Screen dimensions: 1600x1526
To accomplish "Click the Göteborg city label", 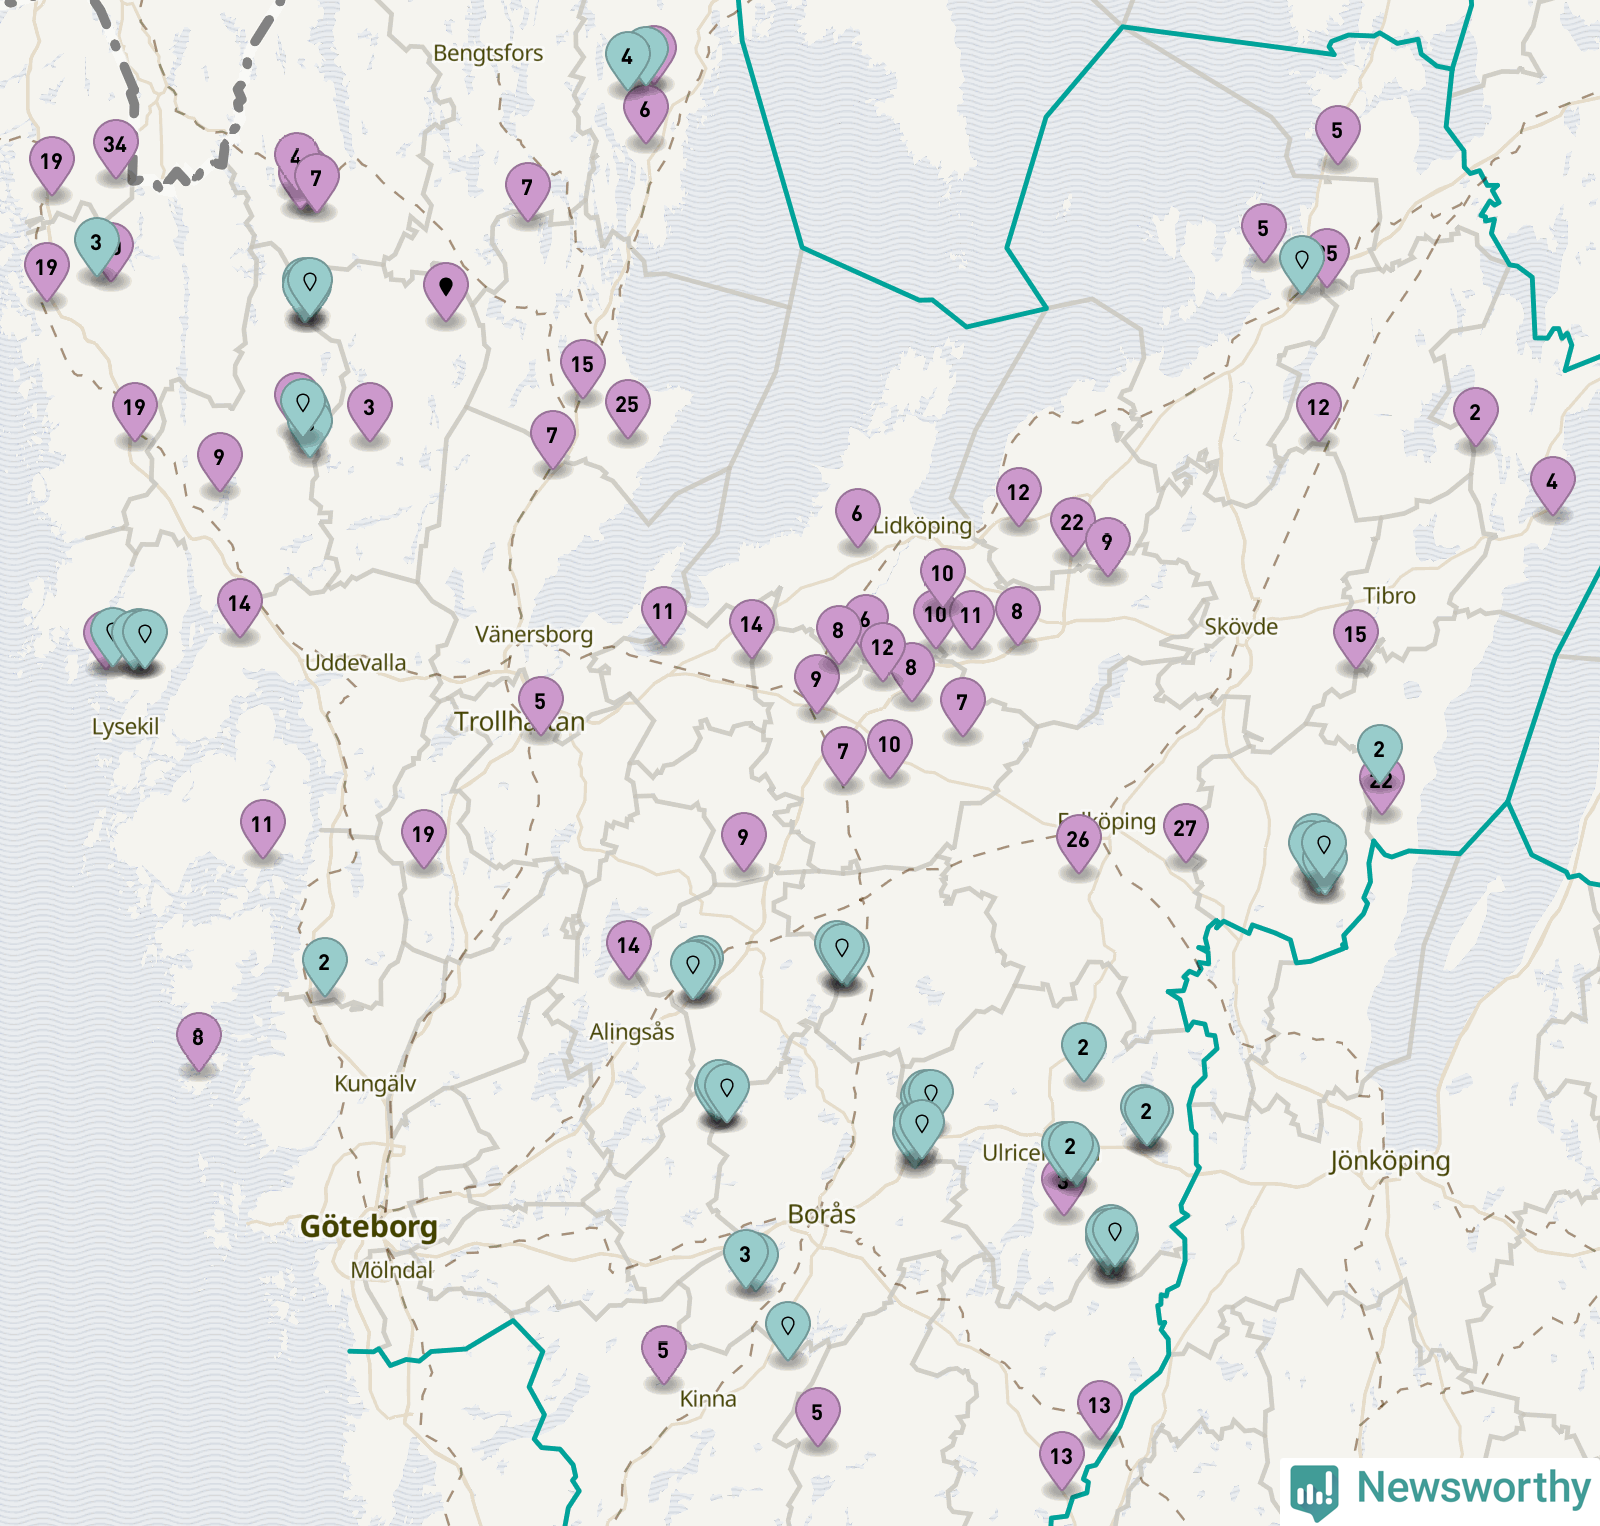I will [369, 1227].
